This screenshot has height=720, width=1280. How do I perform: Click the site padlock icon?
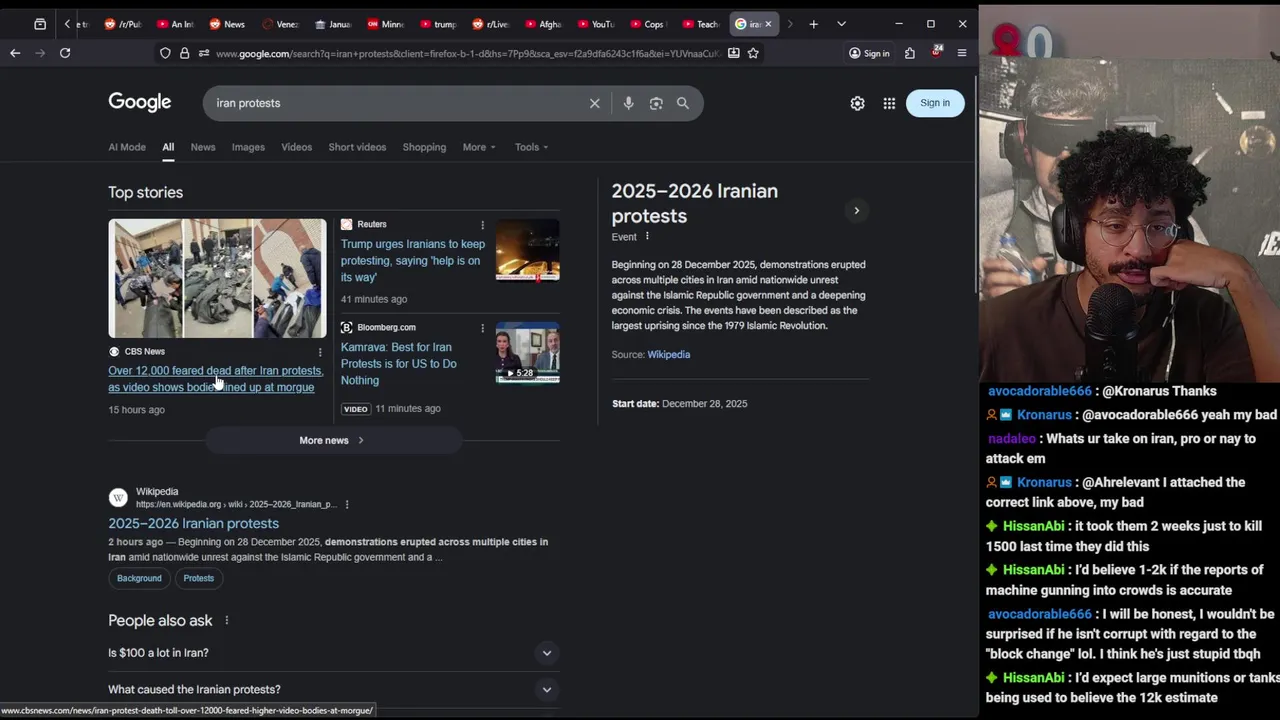pyautogui.click(x=184, y=53)
